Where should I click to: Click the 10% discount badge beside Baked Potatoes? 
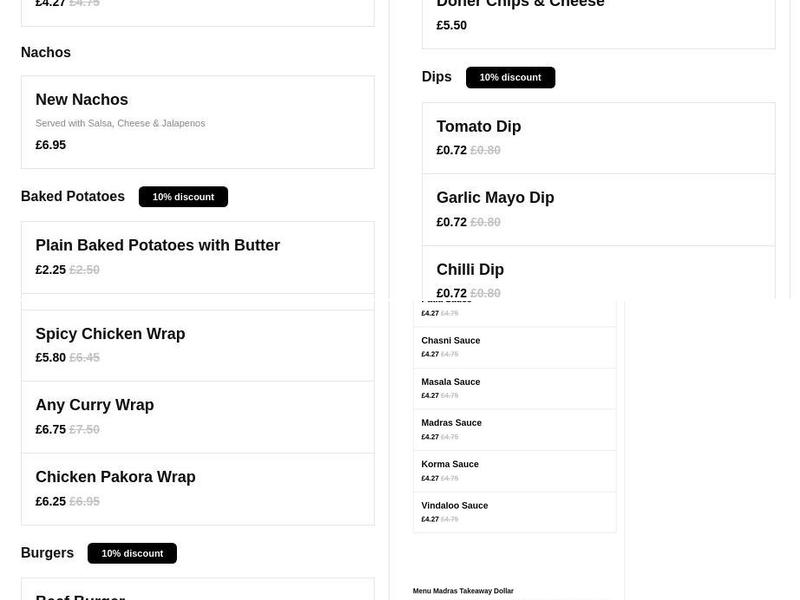(183, 196)
